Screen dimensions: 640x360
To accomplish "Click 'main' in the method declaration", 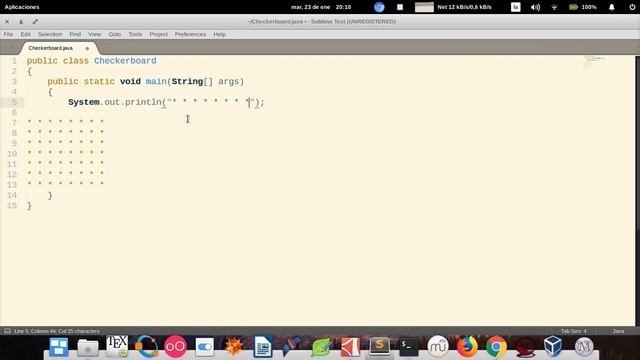I will point(156,82).
